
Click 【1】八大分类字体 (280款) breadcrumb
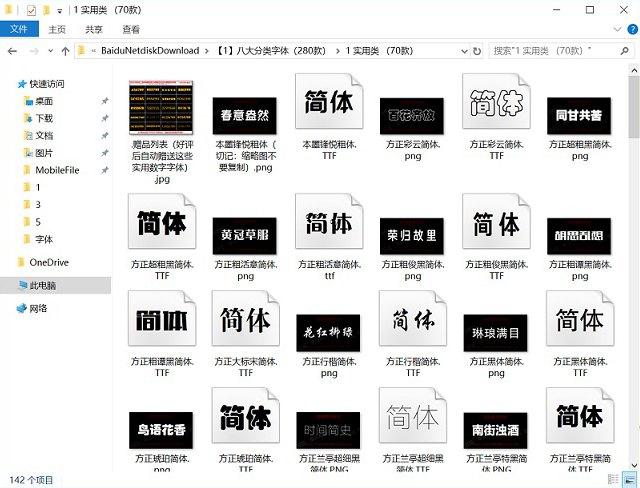tap(272, 51)
